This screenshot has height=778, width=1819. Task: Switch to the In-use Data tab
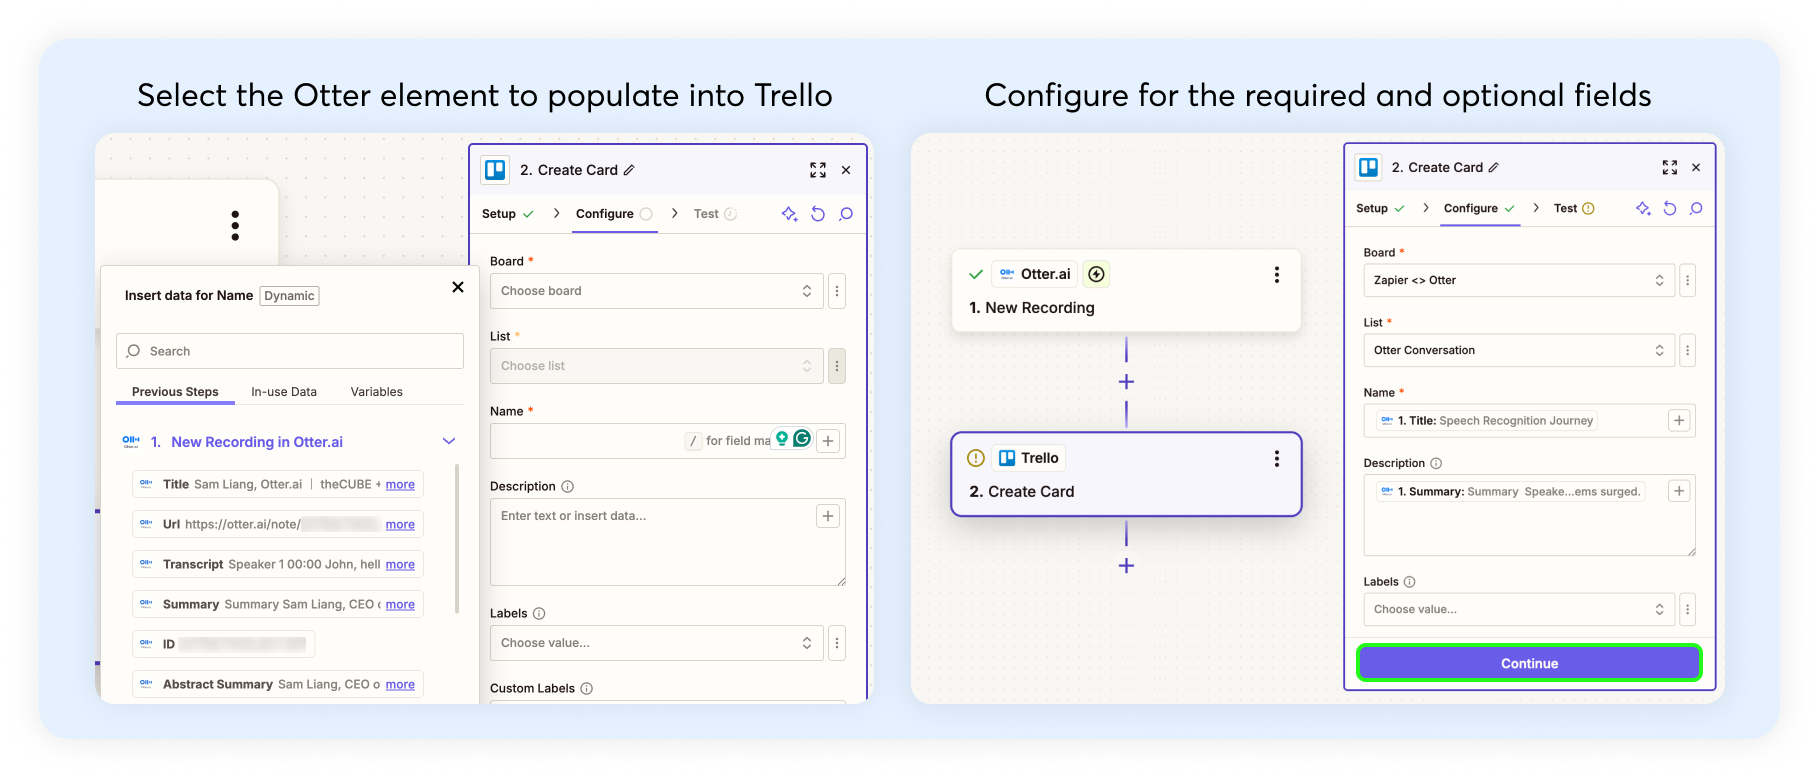[x=284, y=392]
